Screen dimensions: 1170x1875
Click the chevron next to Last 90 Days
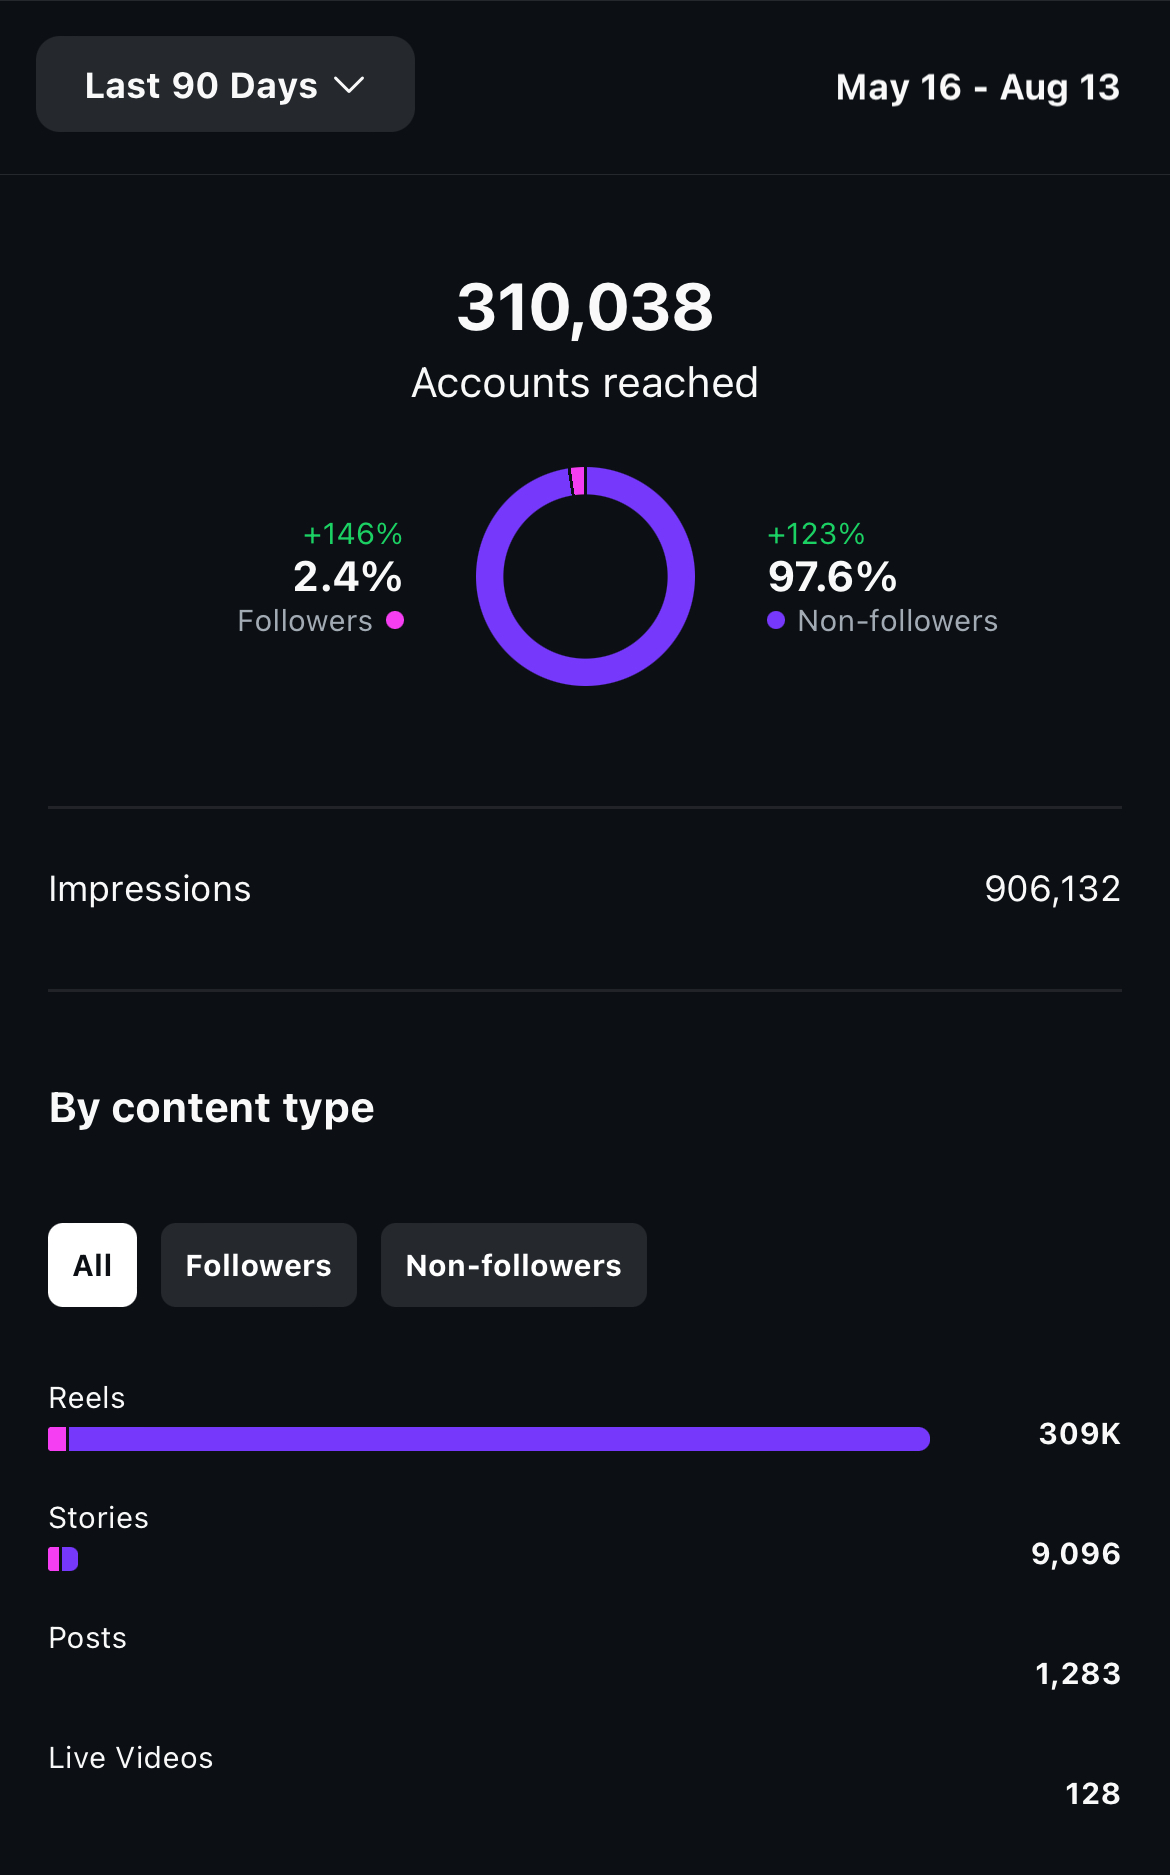click(x=349, y=85)
